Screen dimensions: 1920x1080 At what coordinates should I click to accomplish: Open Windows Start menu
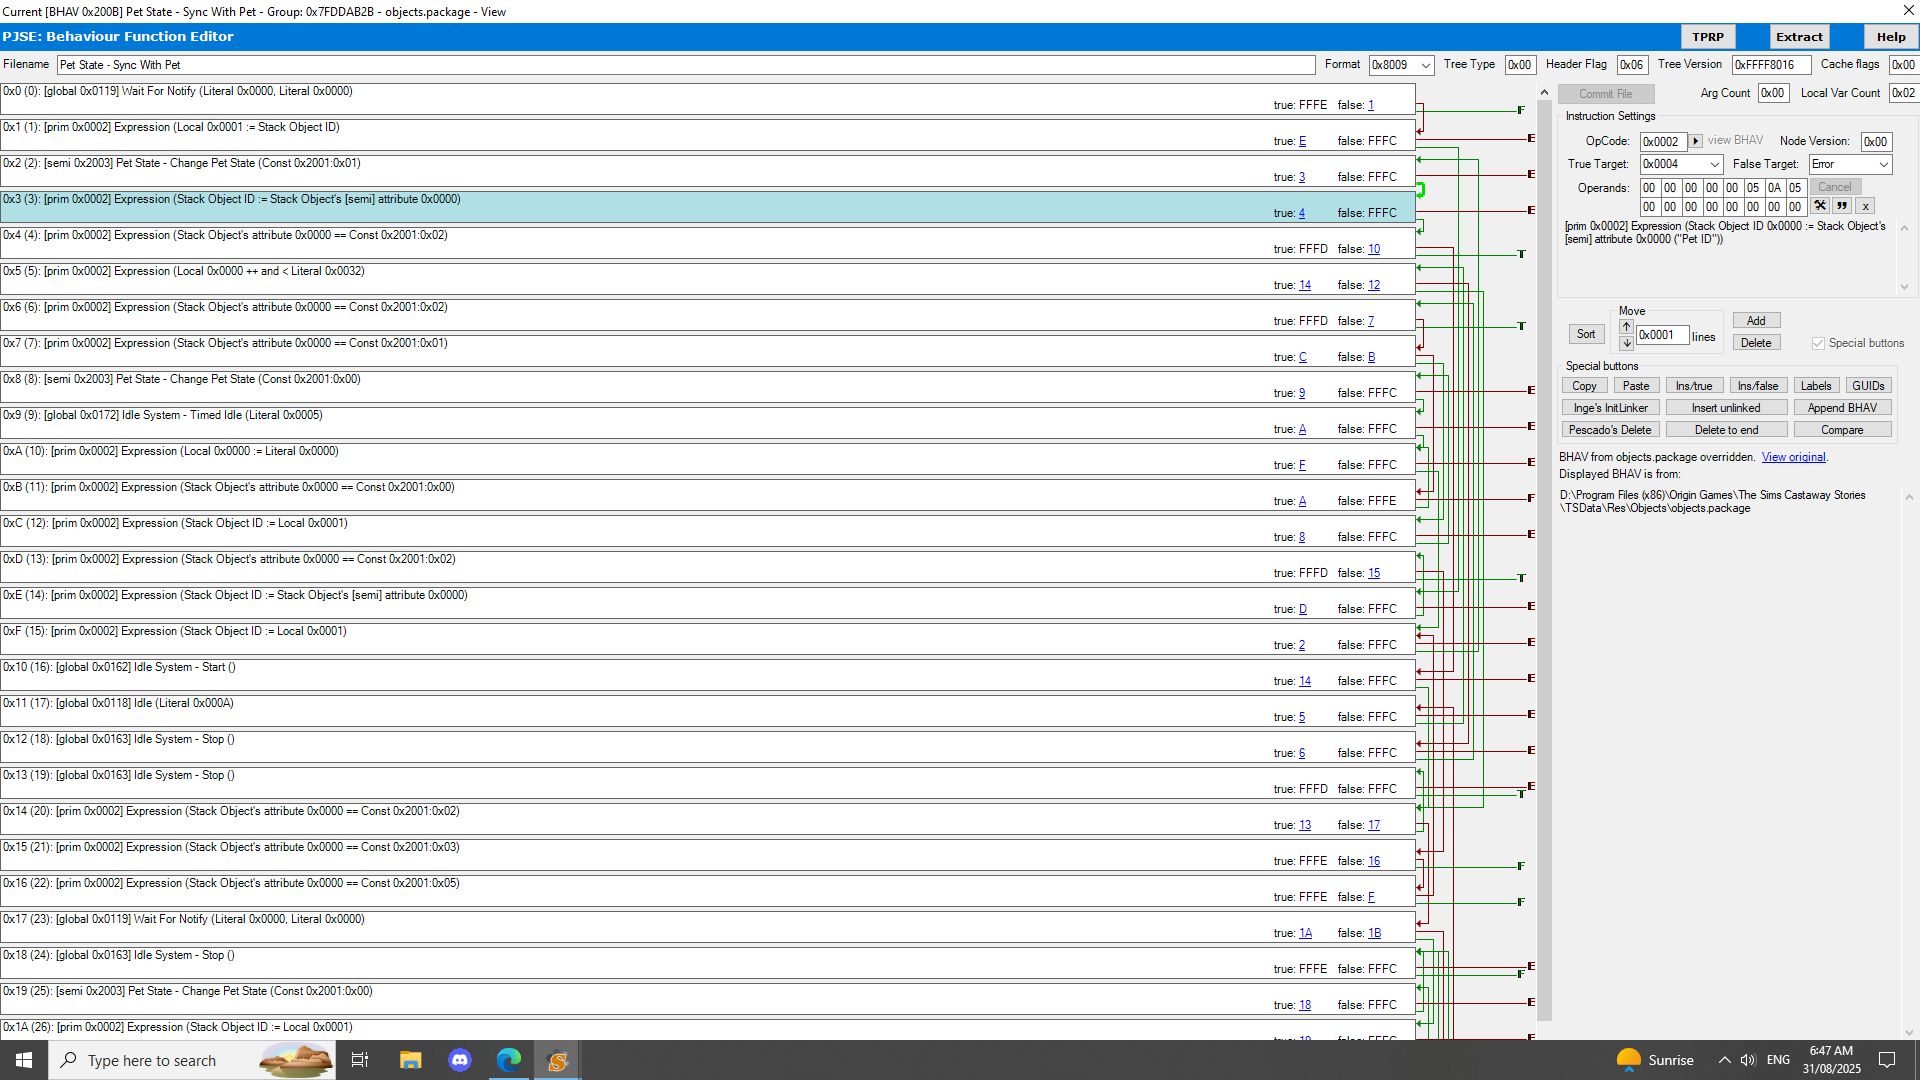24,1060
